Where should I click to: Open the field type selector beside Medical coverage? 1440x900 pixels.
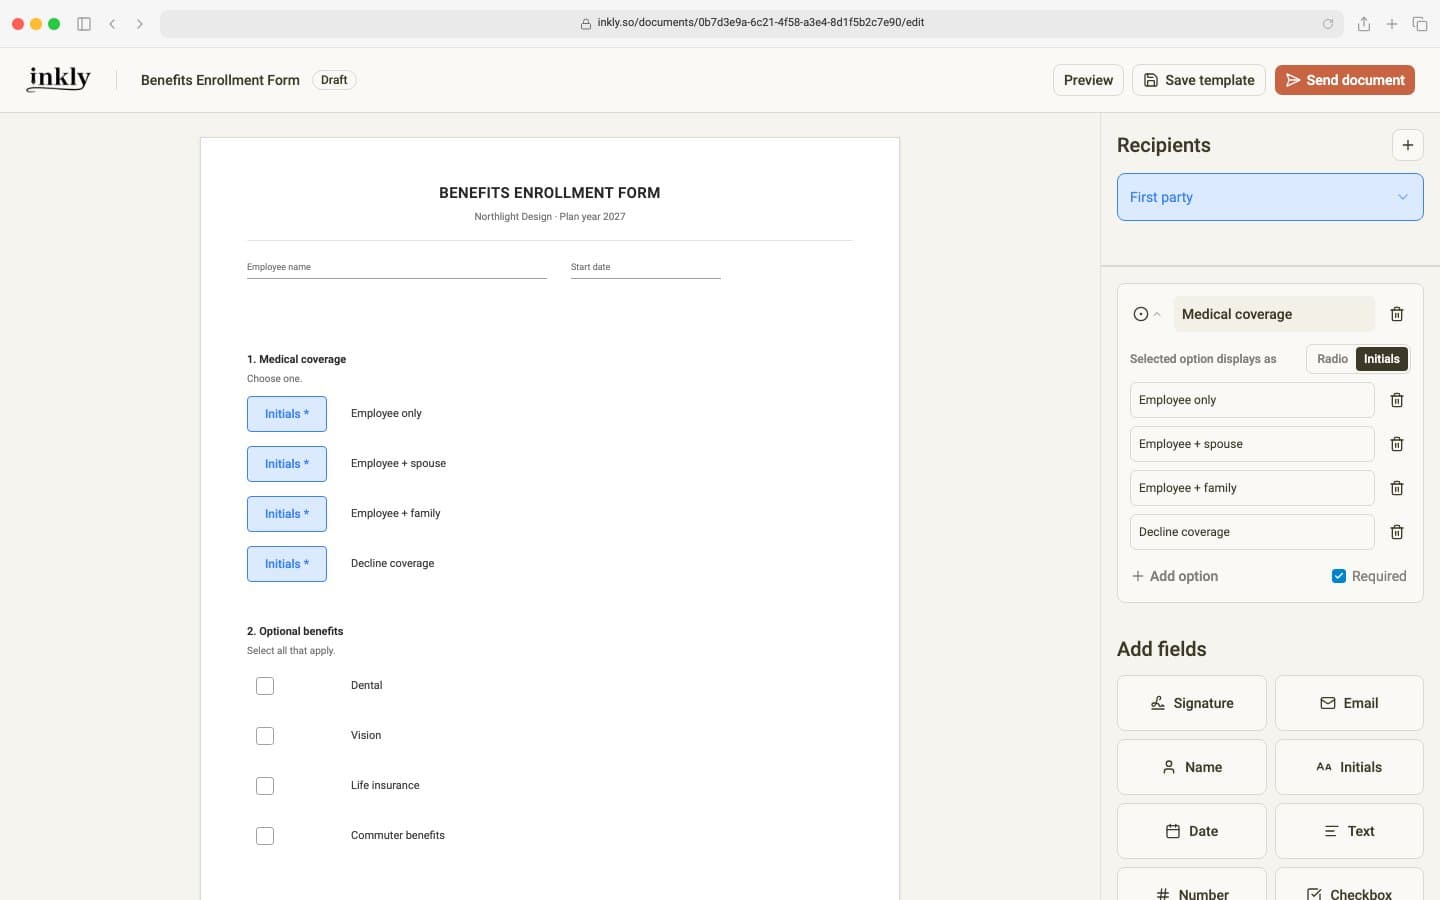tap(1146, 314)
